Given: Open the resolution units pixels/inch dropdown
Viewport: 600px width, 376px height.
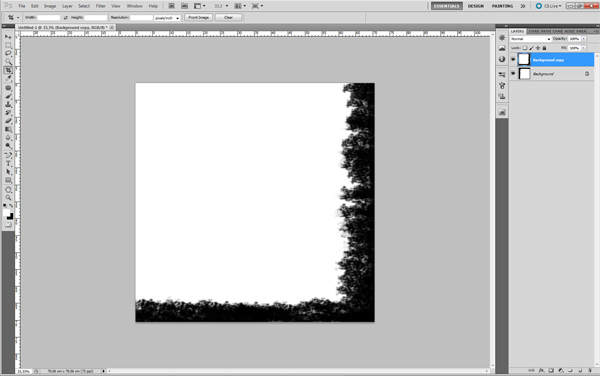Looking at the screenshot, I should tap(167, 18).
